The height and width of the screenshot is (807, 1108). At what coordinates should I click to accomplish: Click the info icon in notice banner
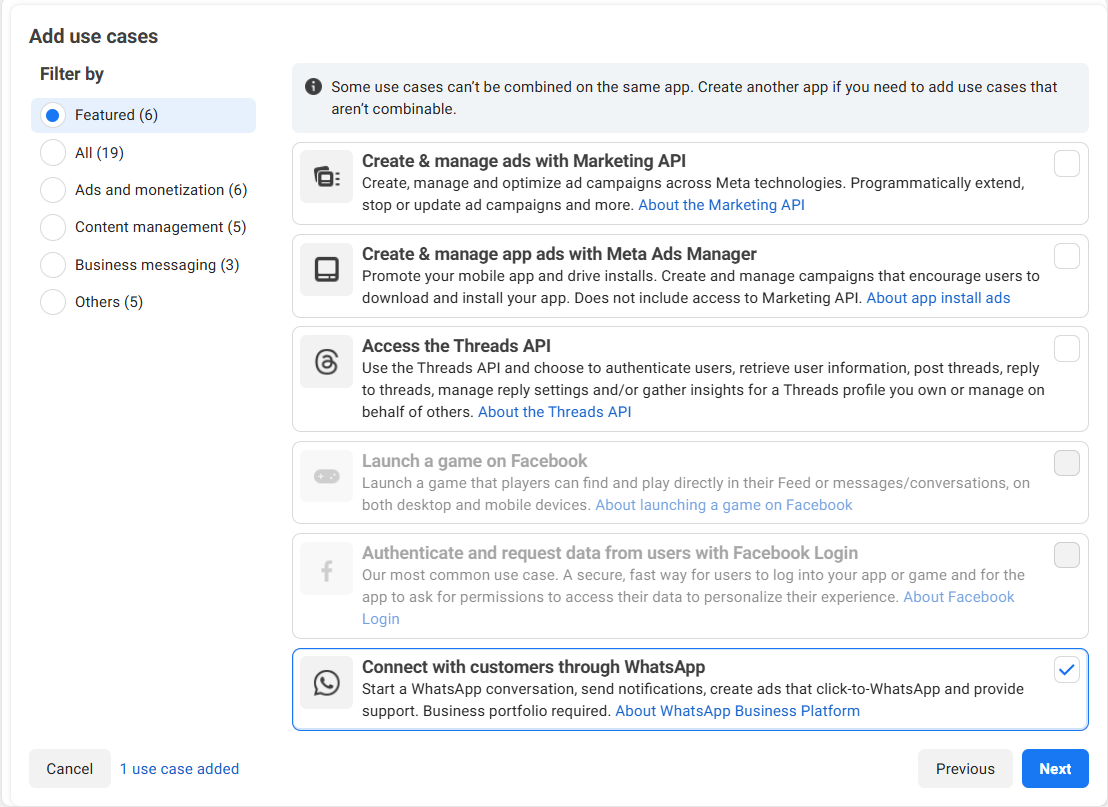click(313, 87)
